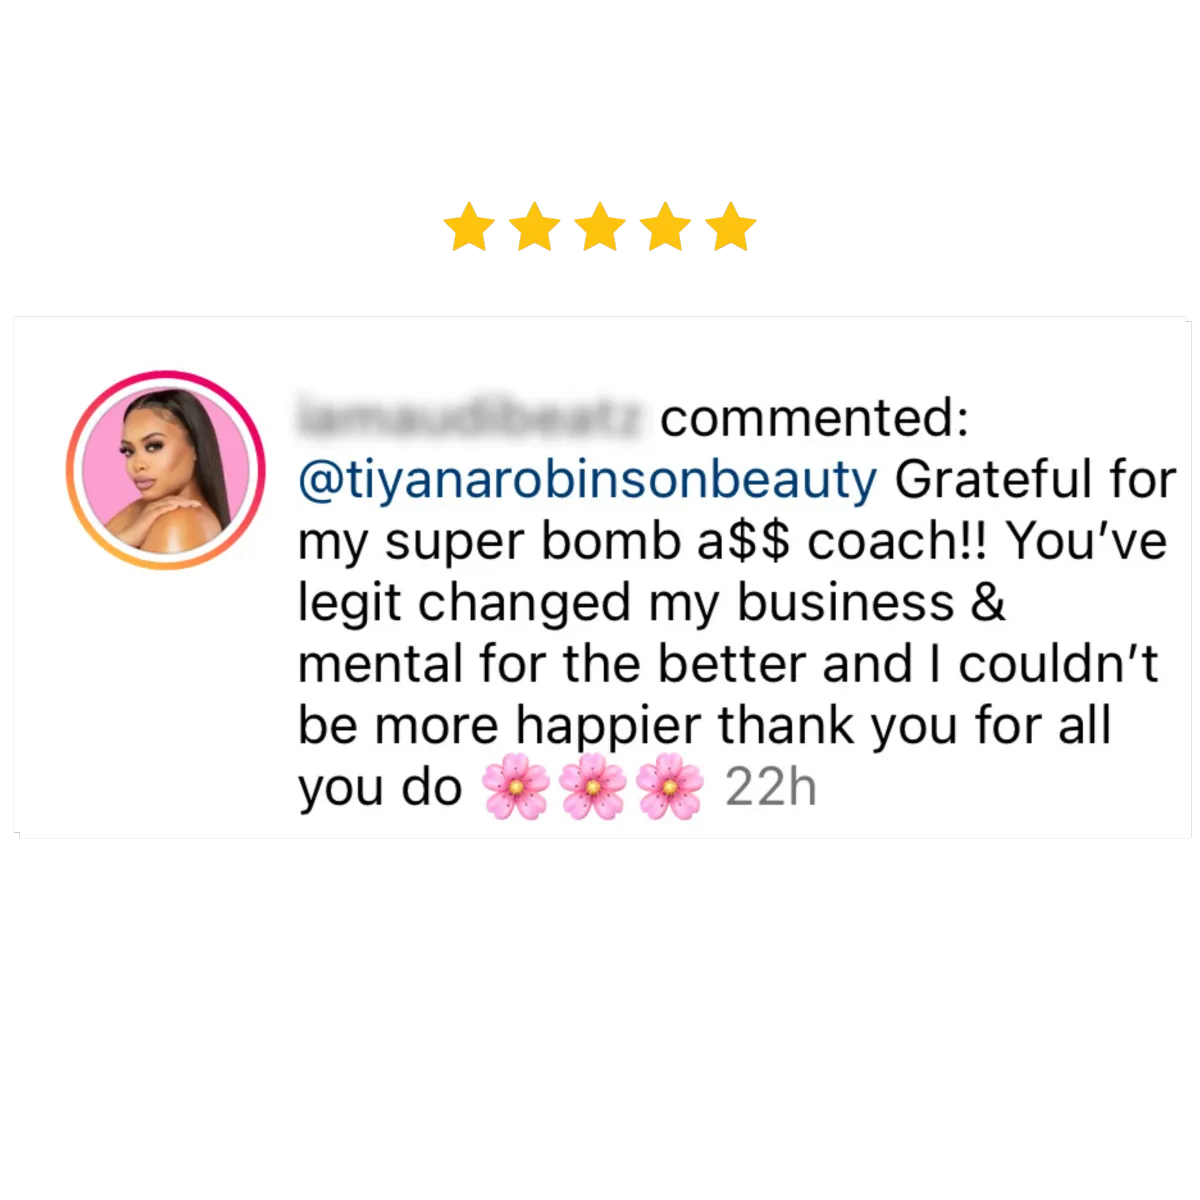Click the blurred username before 'commented:'

tap(471, 417)
